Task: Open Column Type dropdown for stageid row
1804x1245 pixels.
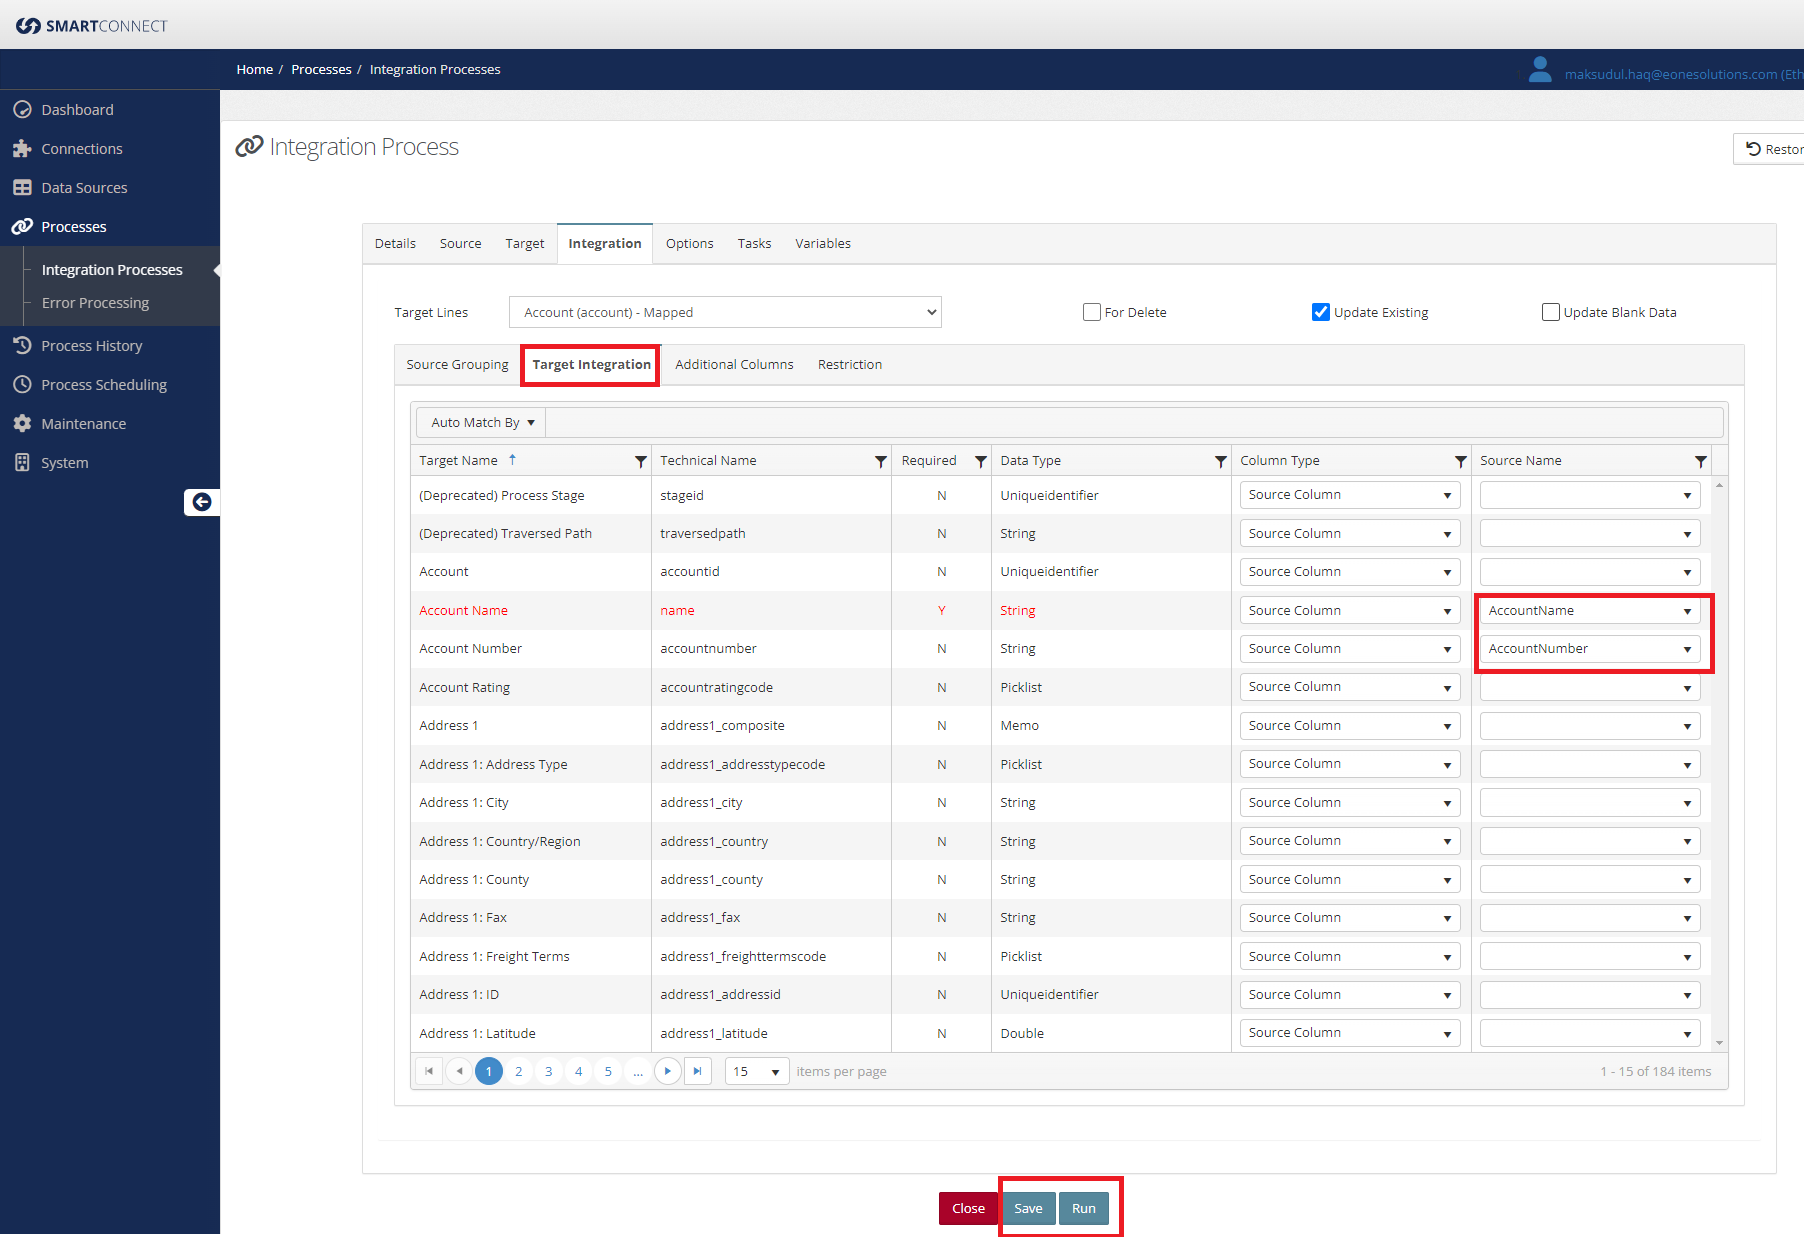Action: coord(1350,495)
